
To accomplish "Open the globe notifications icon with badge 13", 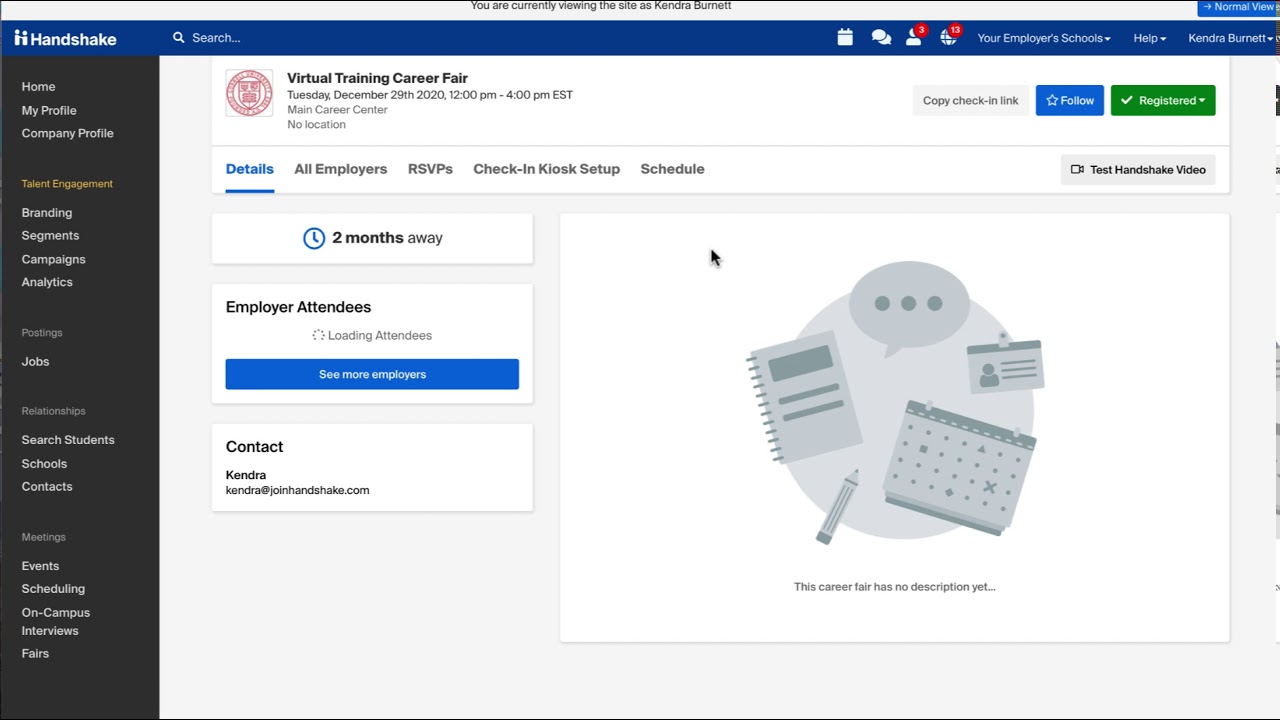I will tap(949, 37).
